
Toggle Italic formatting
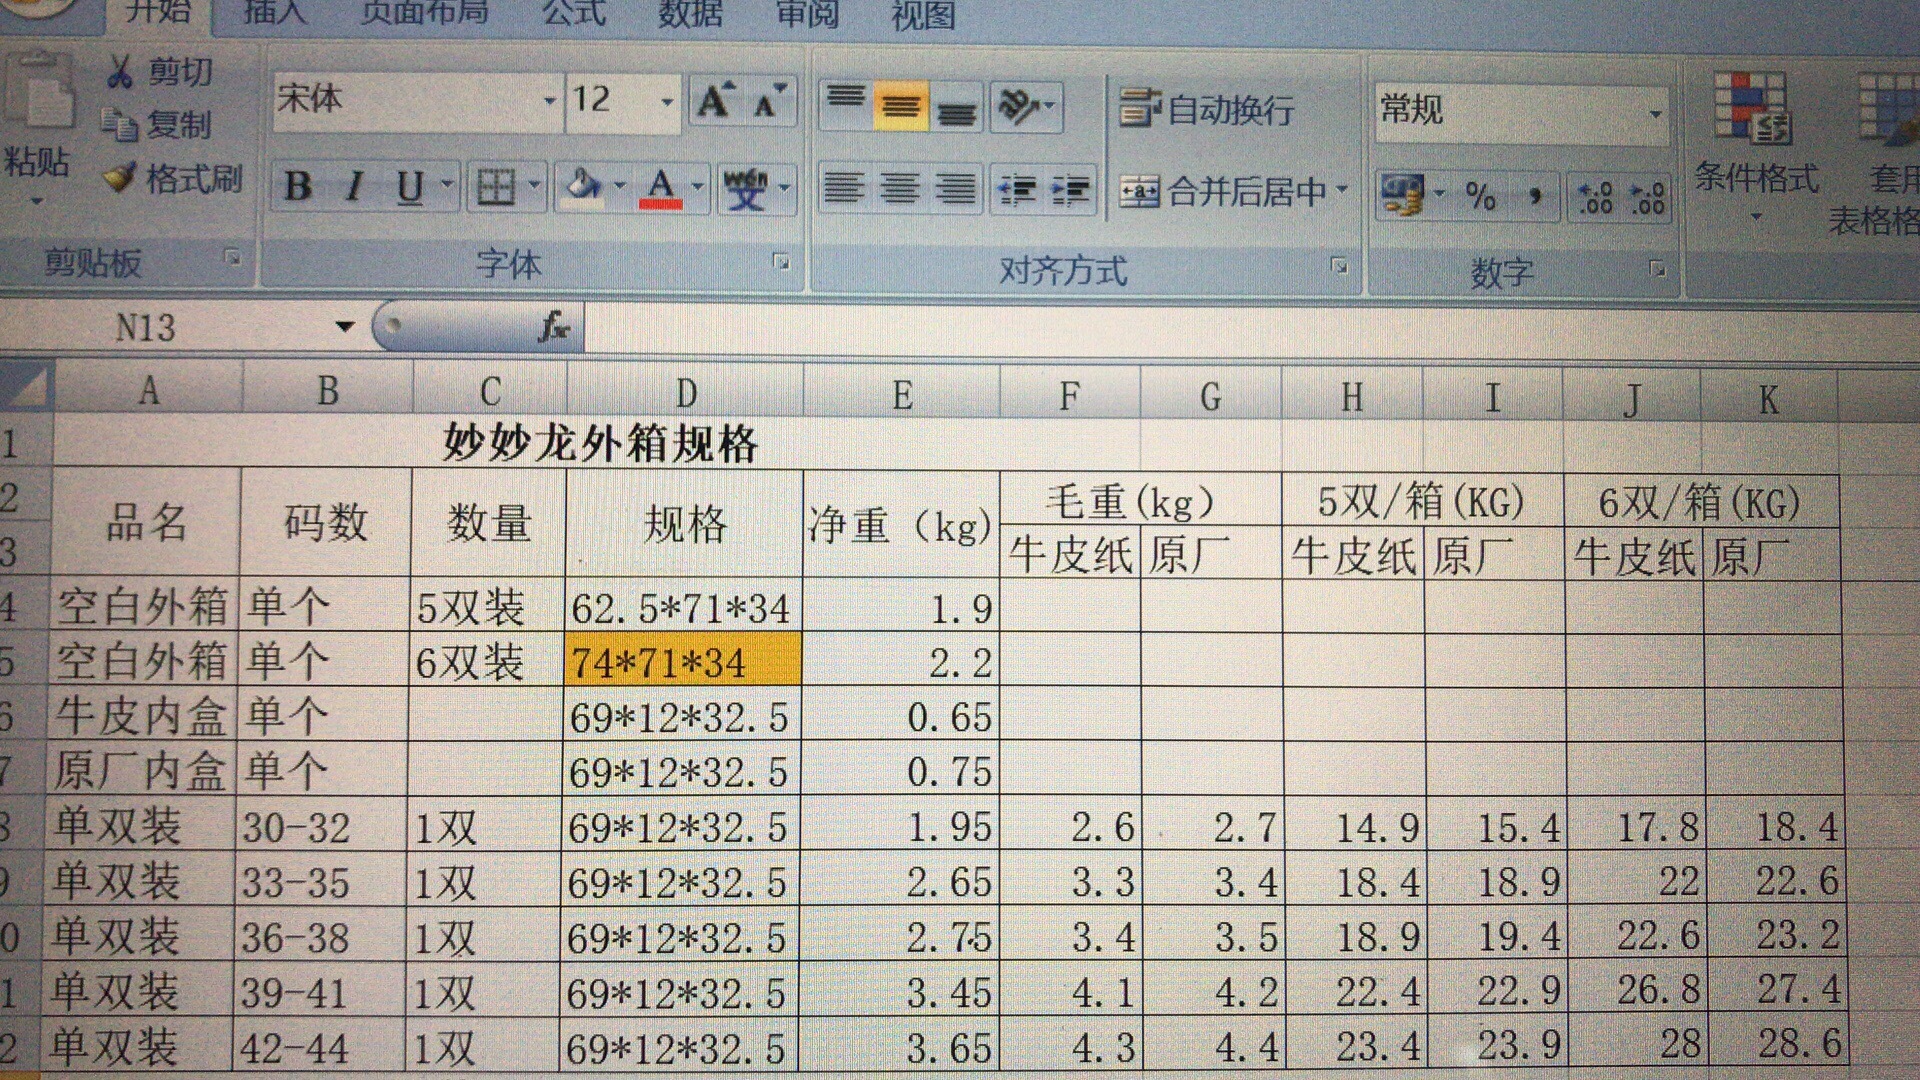coord(353,187)
